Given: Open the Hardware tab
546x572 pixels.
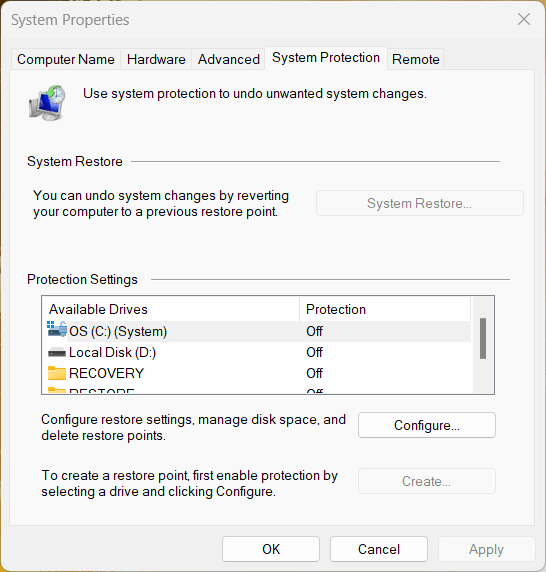Looking at the screenshot, I should point(156,59).
